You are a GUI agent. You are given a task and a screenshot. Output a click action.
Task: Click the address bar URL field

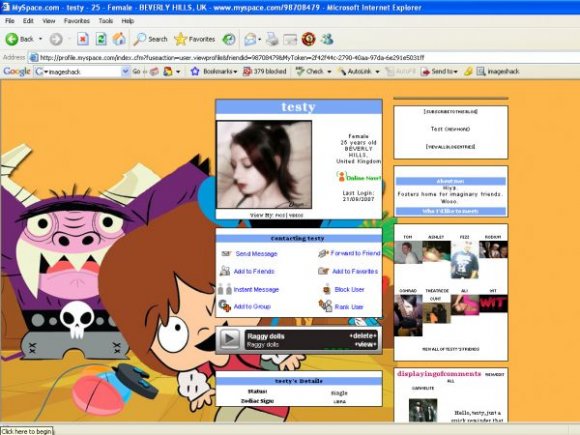[303, 57]
